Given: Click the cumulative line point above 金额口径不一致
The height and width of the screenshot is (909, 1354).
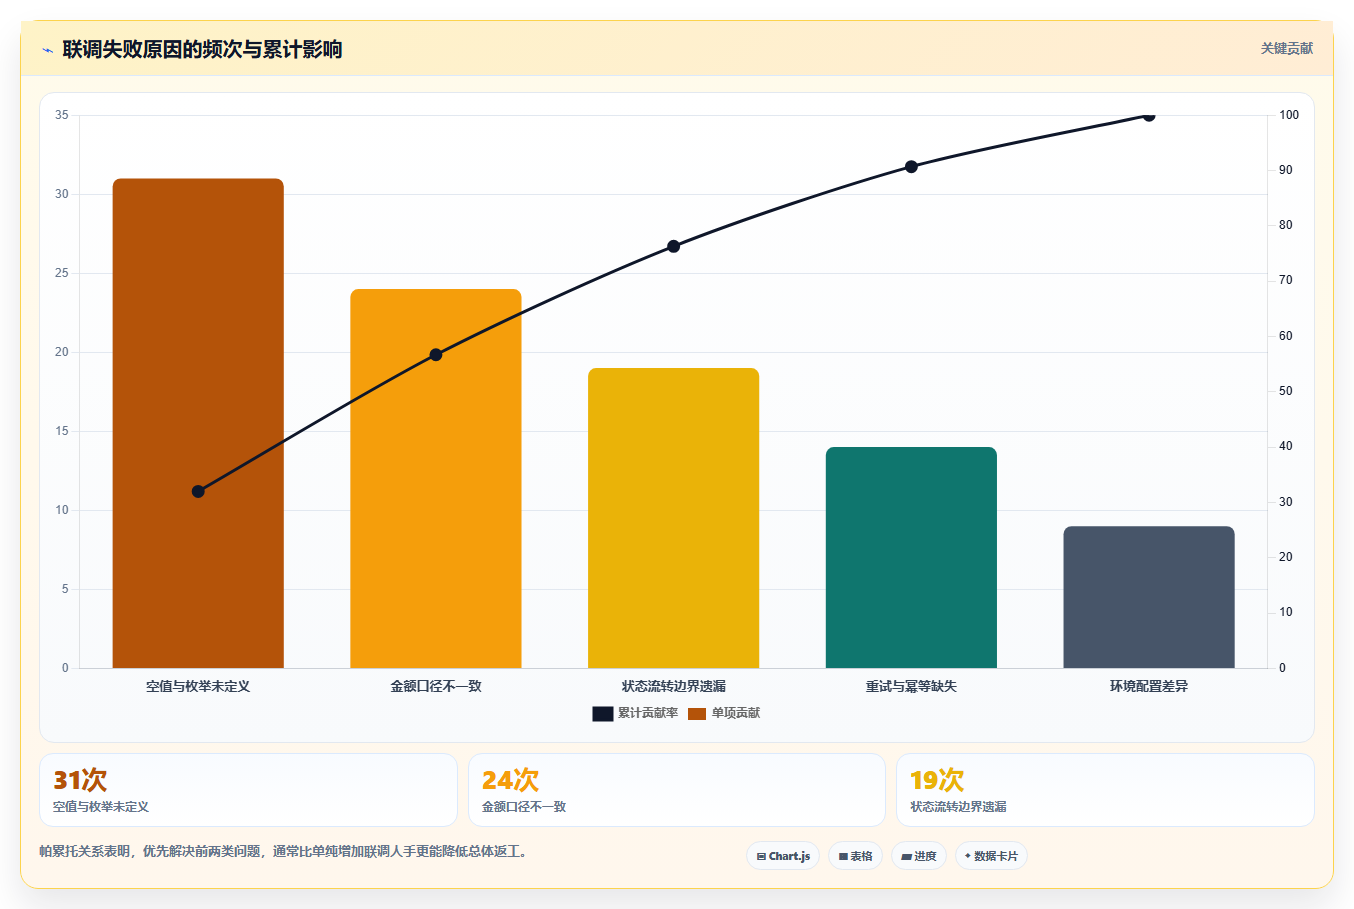Looking at the screenshot, I should pyautogui.click(x=436, y=355).
